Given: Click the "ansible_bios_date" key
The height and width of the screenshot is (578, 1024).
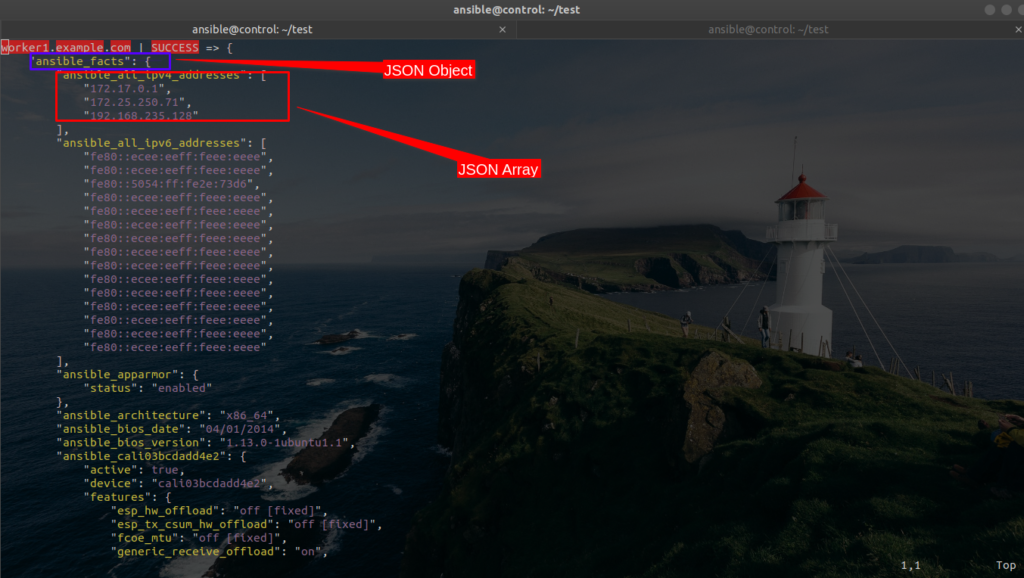Looking at the screenshot, I should coord(124,429).
